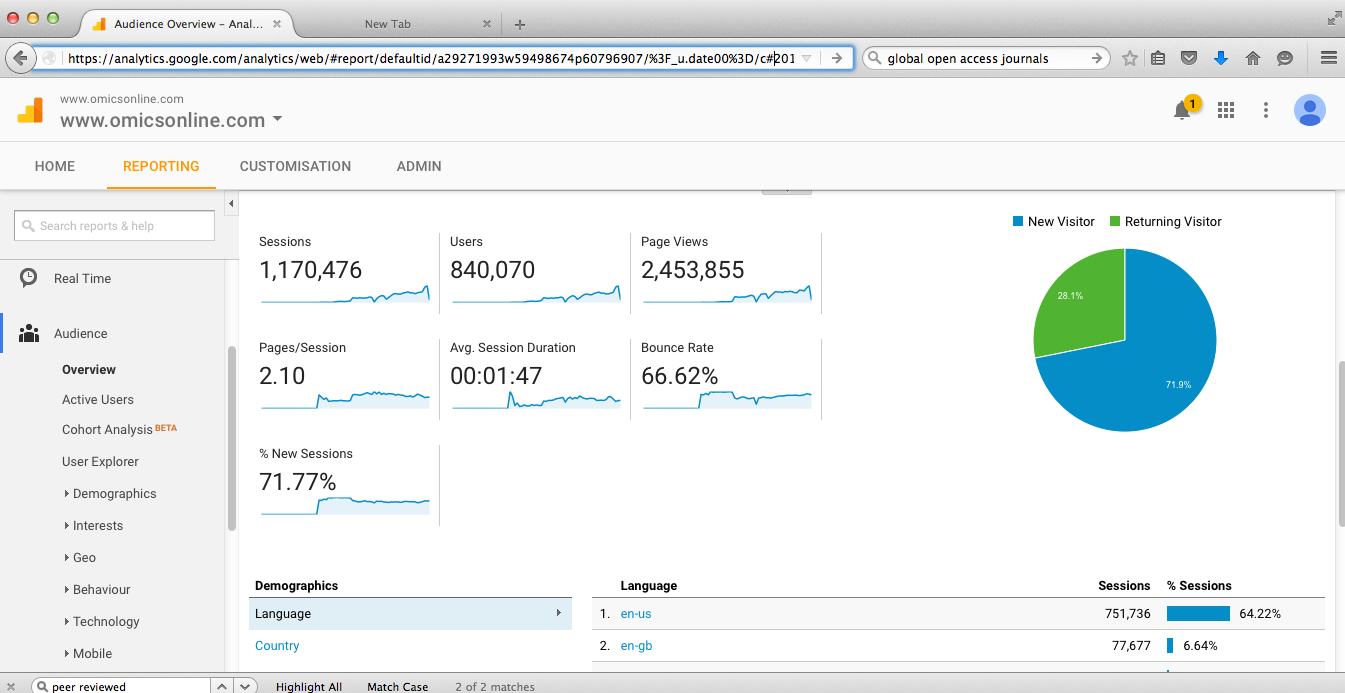1345x693 pixels.
Task: Open the Firefox downloads arrow
Action: click(1220, 58)
